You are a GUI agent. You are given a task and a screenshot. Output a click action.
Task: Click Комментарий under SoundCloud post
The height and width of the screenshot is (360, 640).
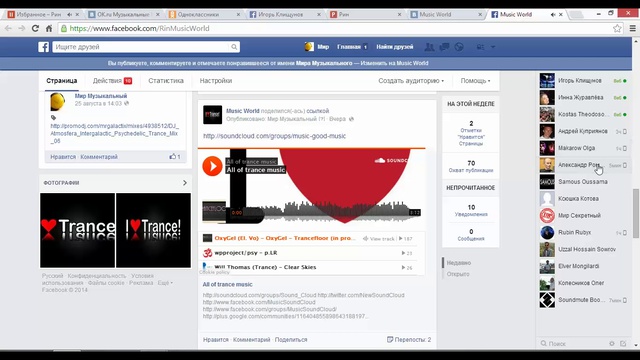coord(251,340)
